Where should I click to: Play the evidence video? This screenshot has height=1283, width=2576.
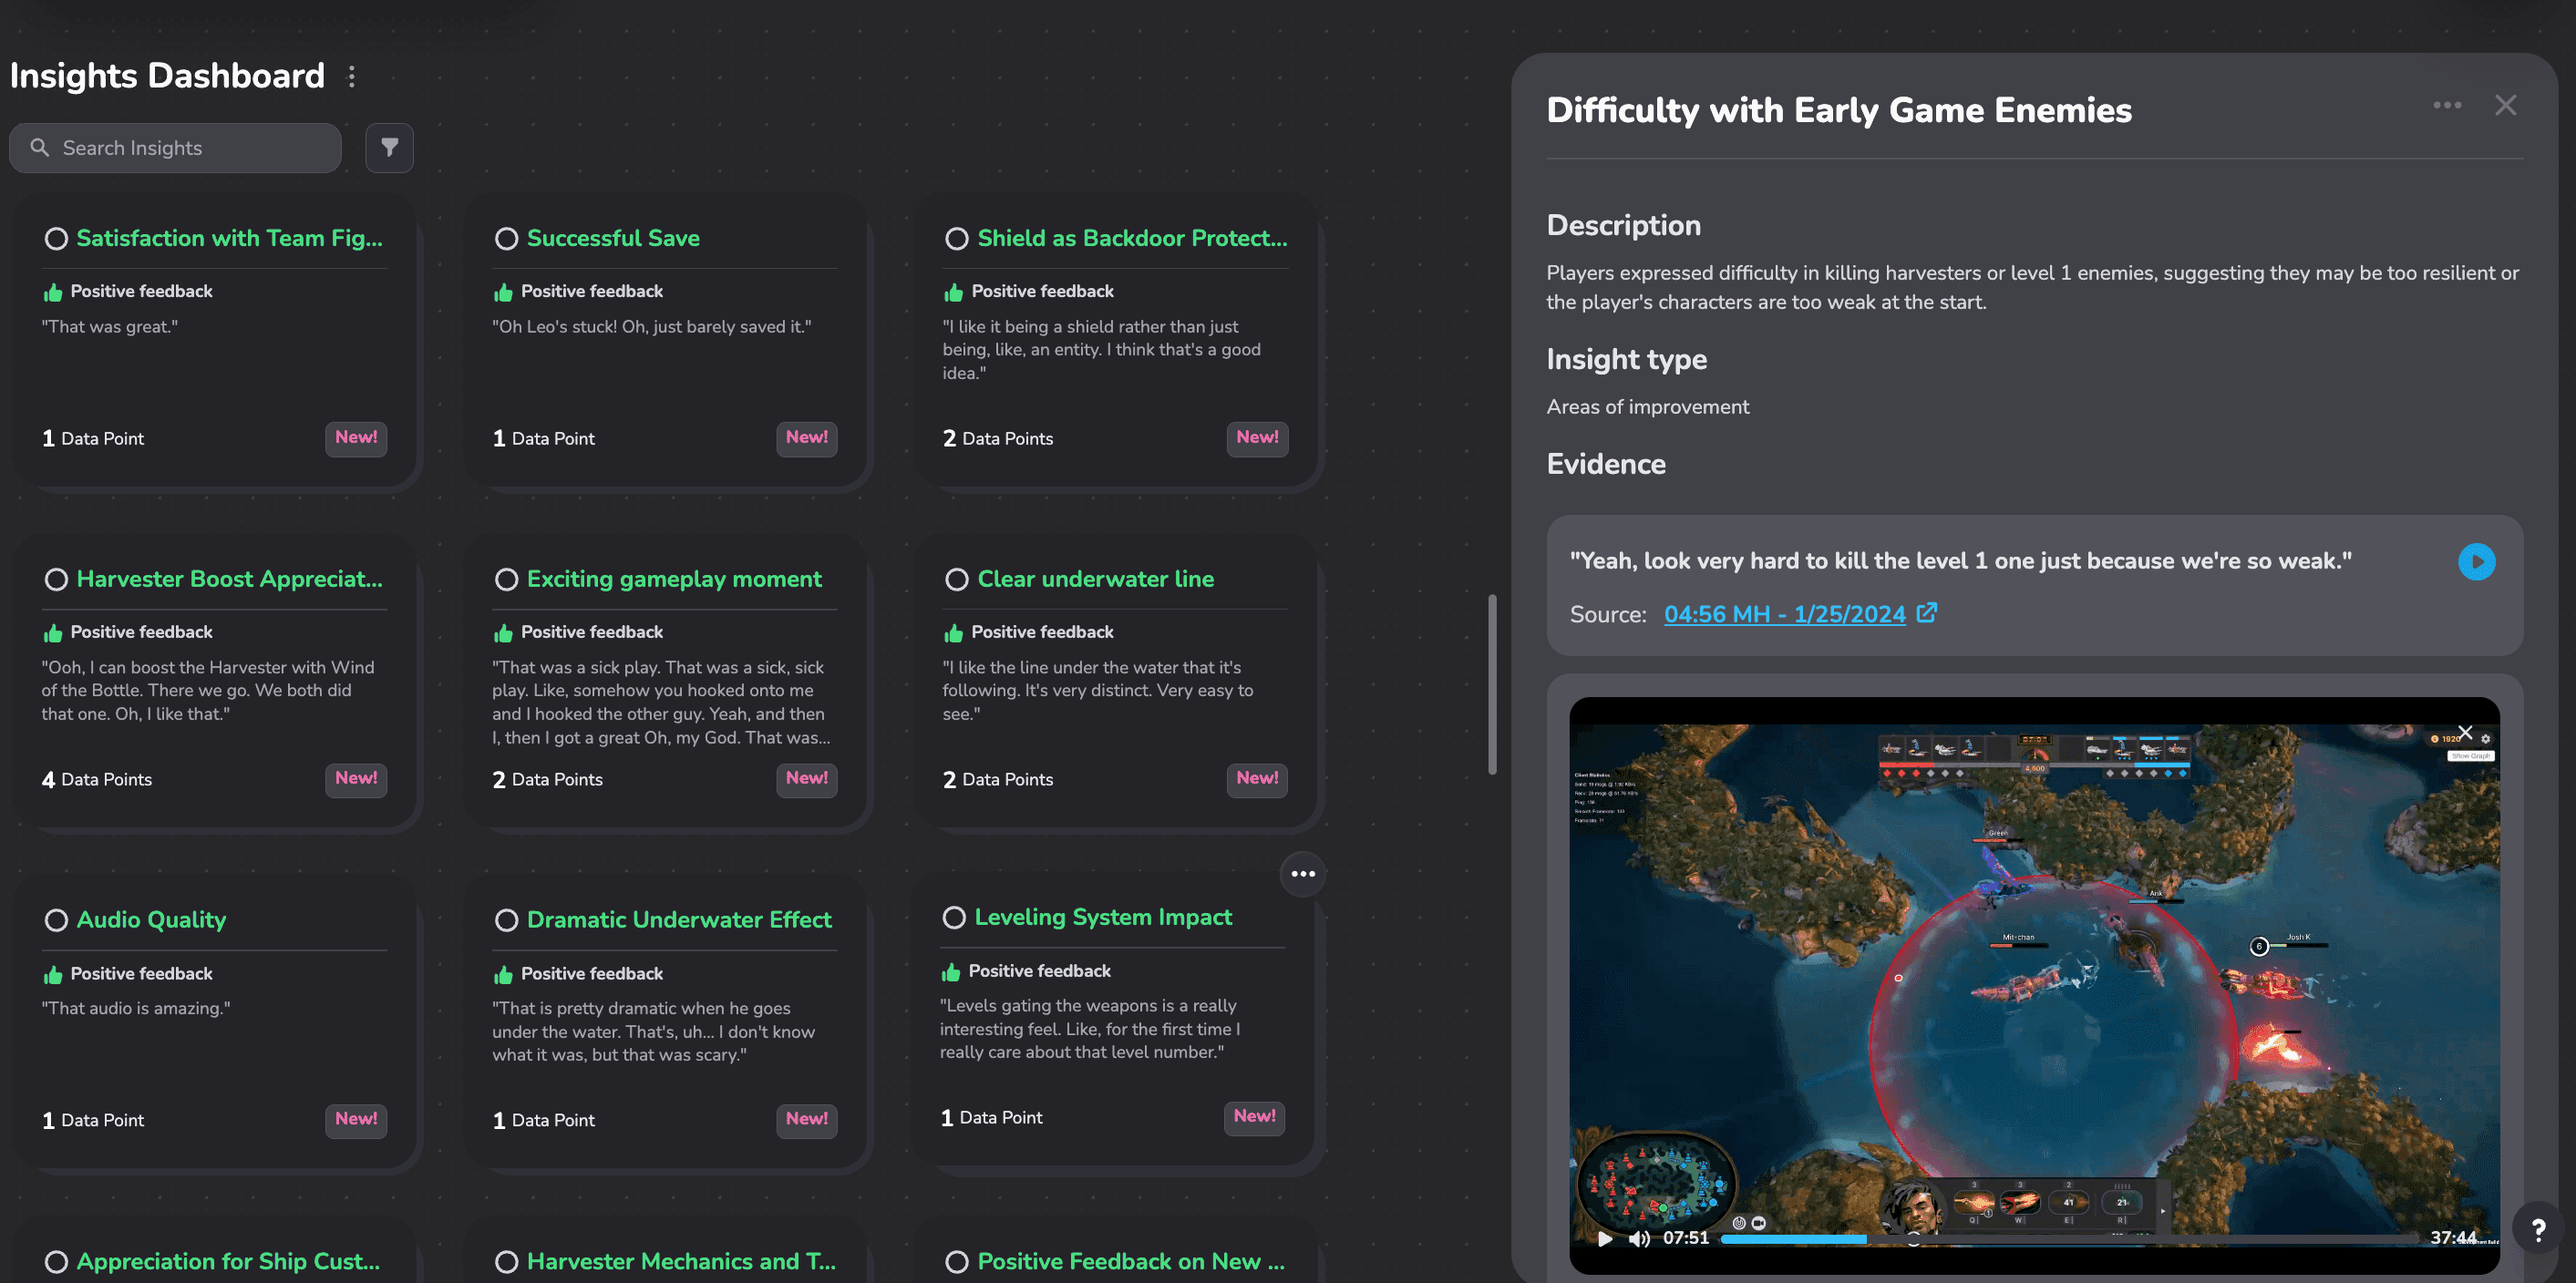tap(1604, 1238)
